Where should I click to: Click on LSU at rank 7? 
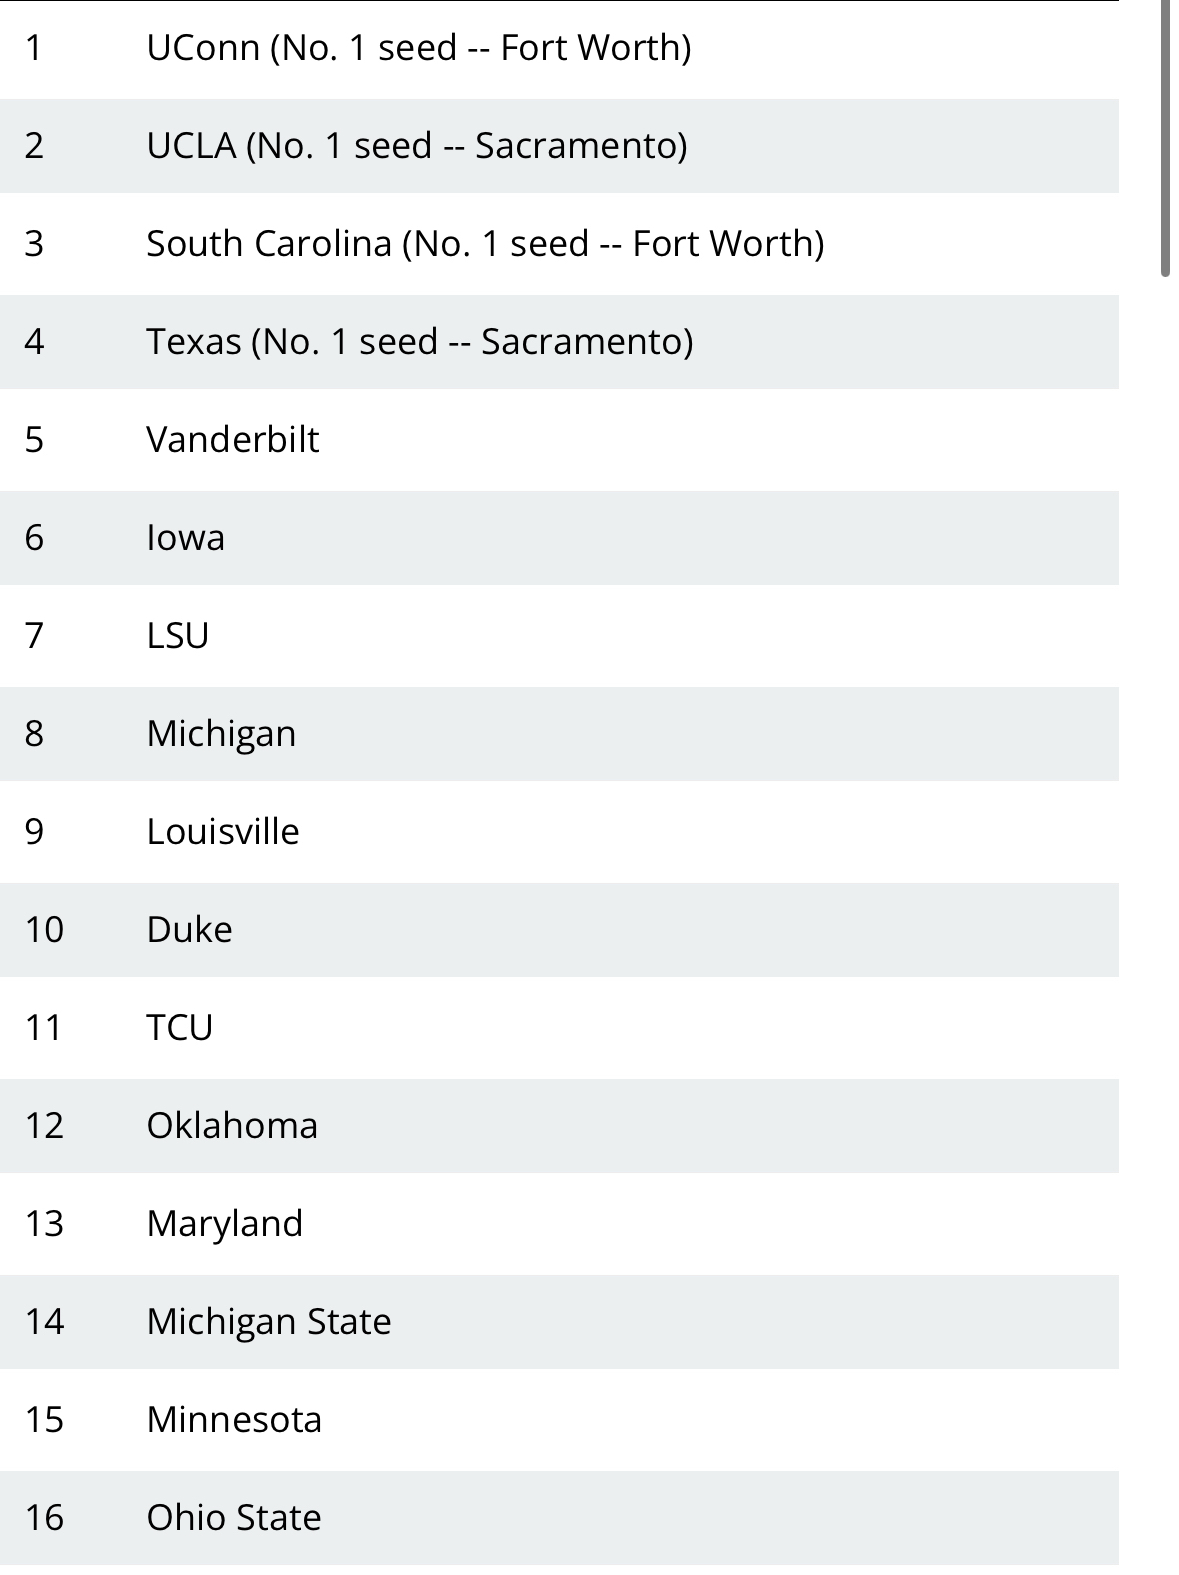pos(177,636)
